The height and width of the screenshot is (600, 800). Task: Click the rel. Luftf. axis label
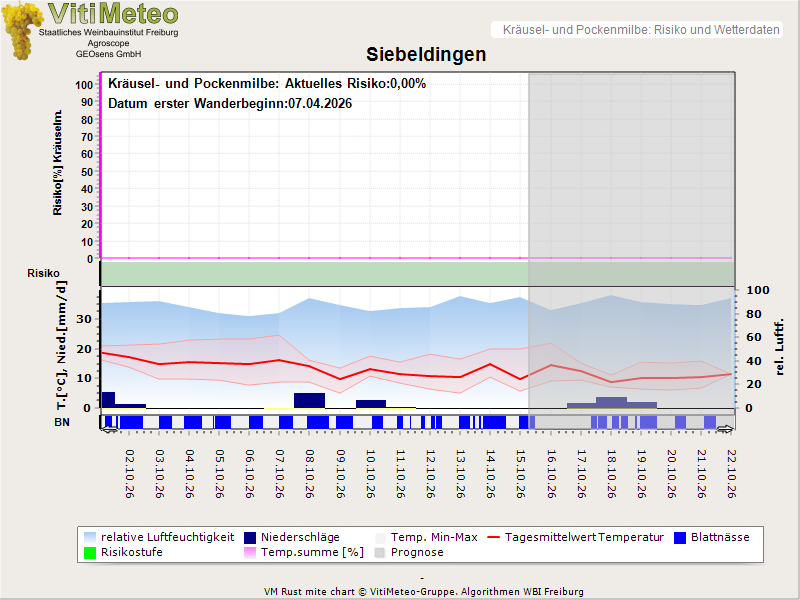(779, 347)
